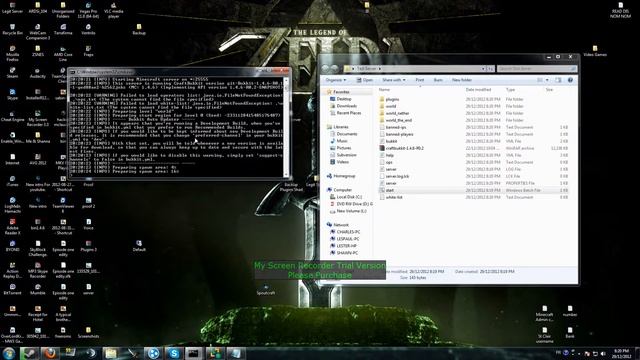This screenshot has width=640, height=360.
Task: Launch Skype from the desktop
Action: point(12,94)
